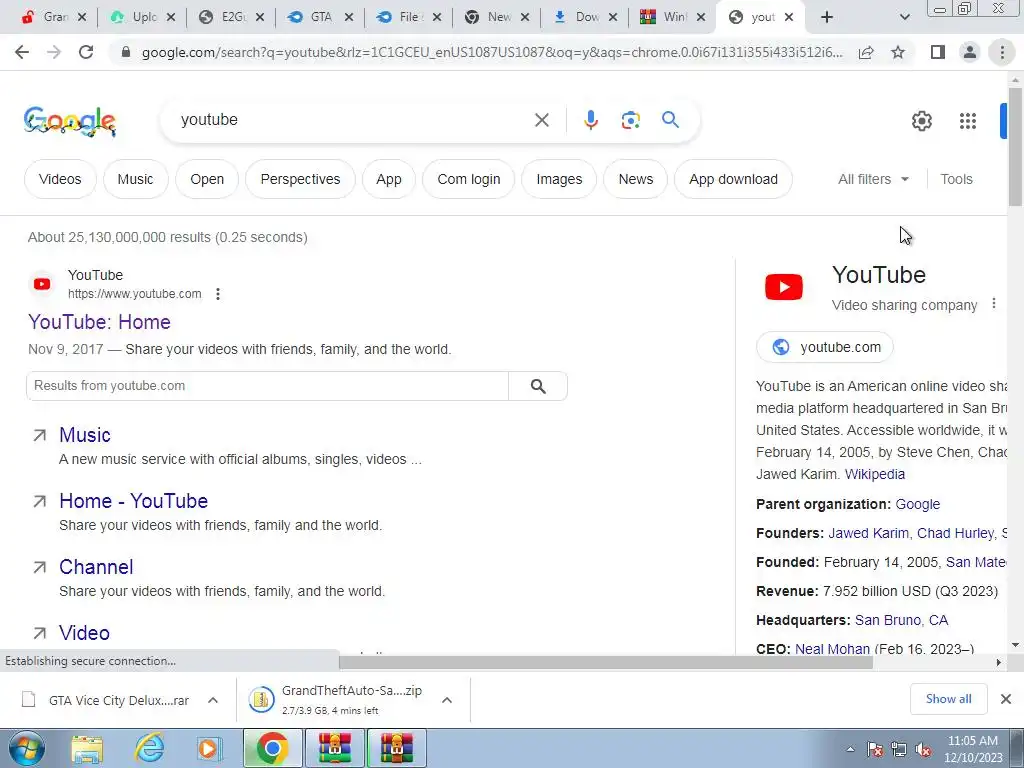1024x768 pixels.
Task: Show hidden system tray icons
Action: click(850, 750)
